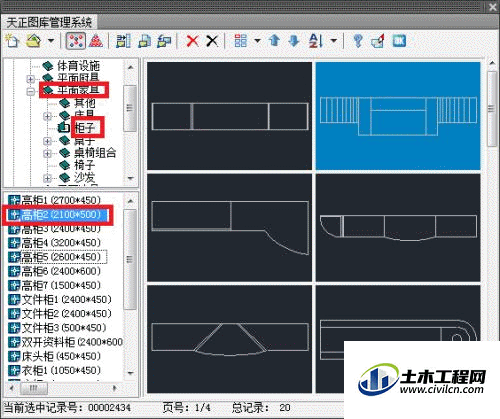Click the paste block toolbar icon
Image resolution: width=500 pixels, height=419 pixels.
pos(164,41)
